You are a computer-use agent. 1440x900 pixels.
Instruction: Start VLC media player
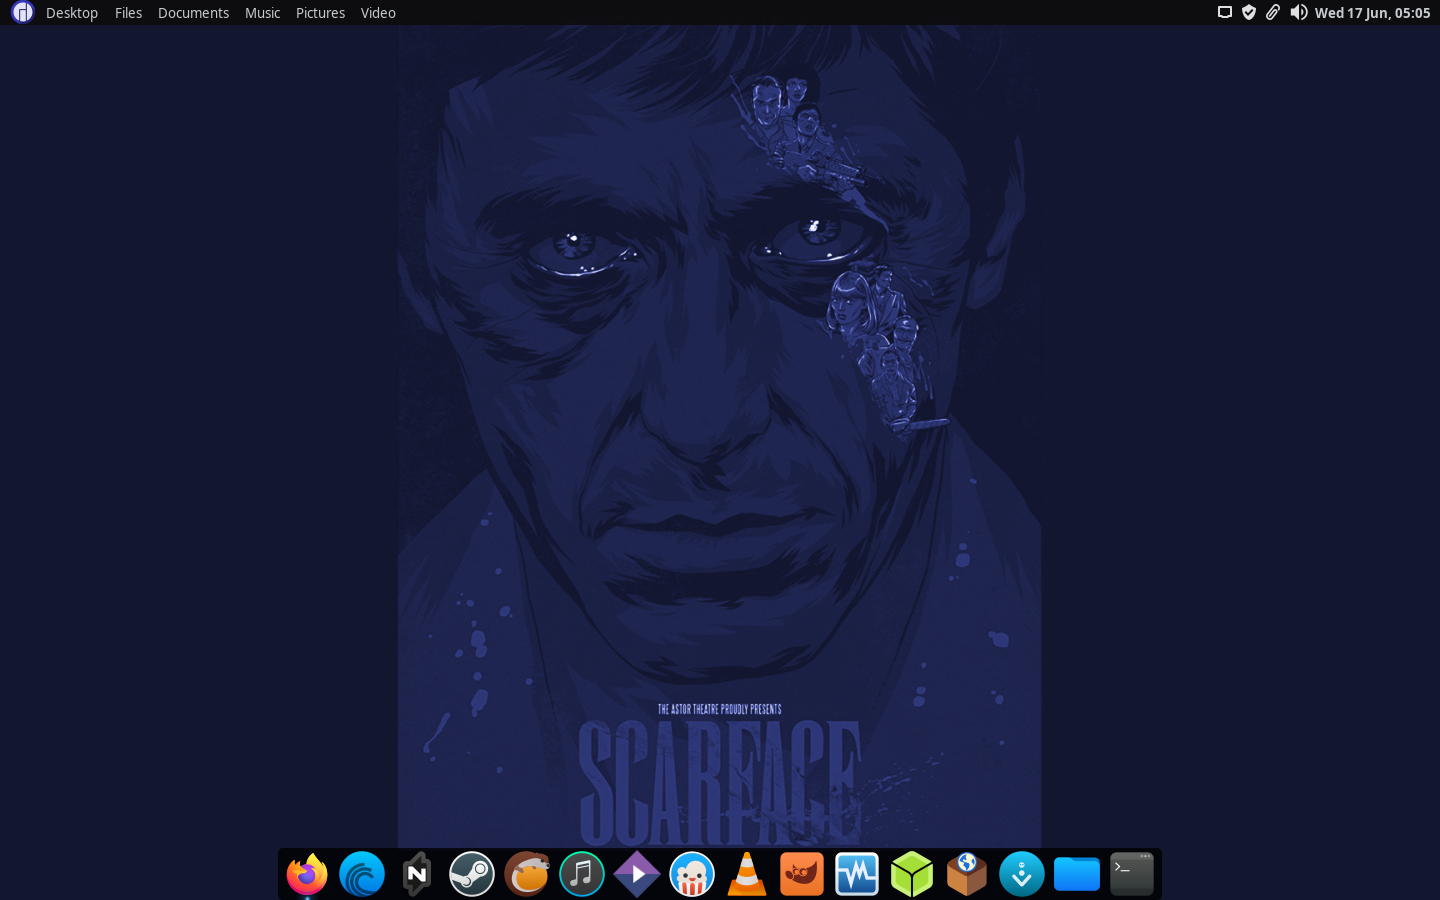point(747,874)
